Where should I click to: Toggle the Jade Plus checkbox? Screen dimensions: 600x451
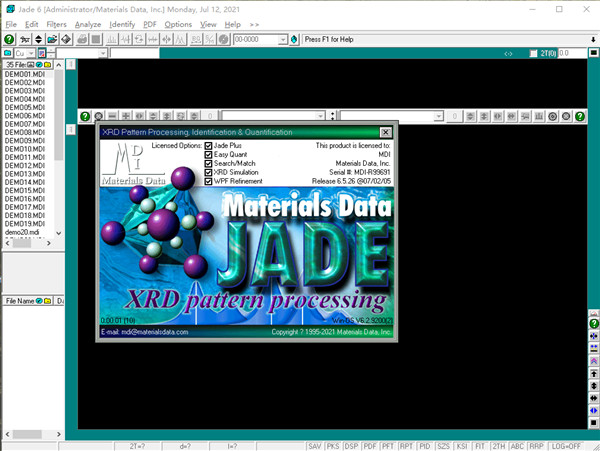pyautogui.click(x=209, y=146)
